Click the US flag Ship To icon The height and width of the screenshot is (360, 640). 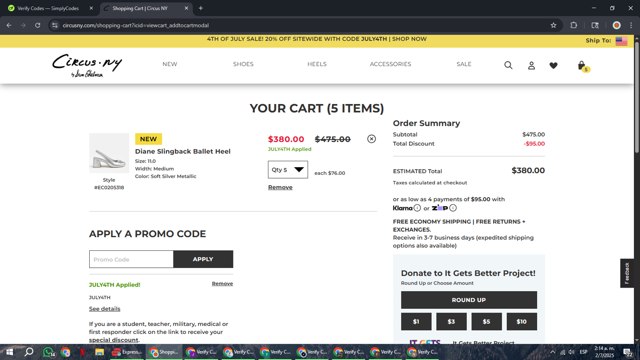click(621, 41)
